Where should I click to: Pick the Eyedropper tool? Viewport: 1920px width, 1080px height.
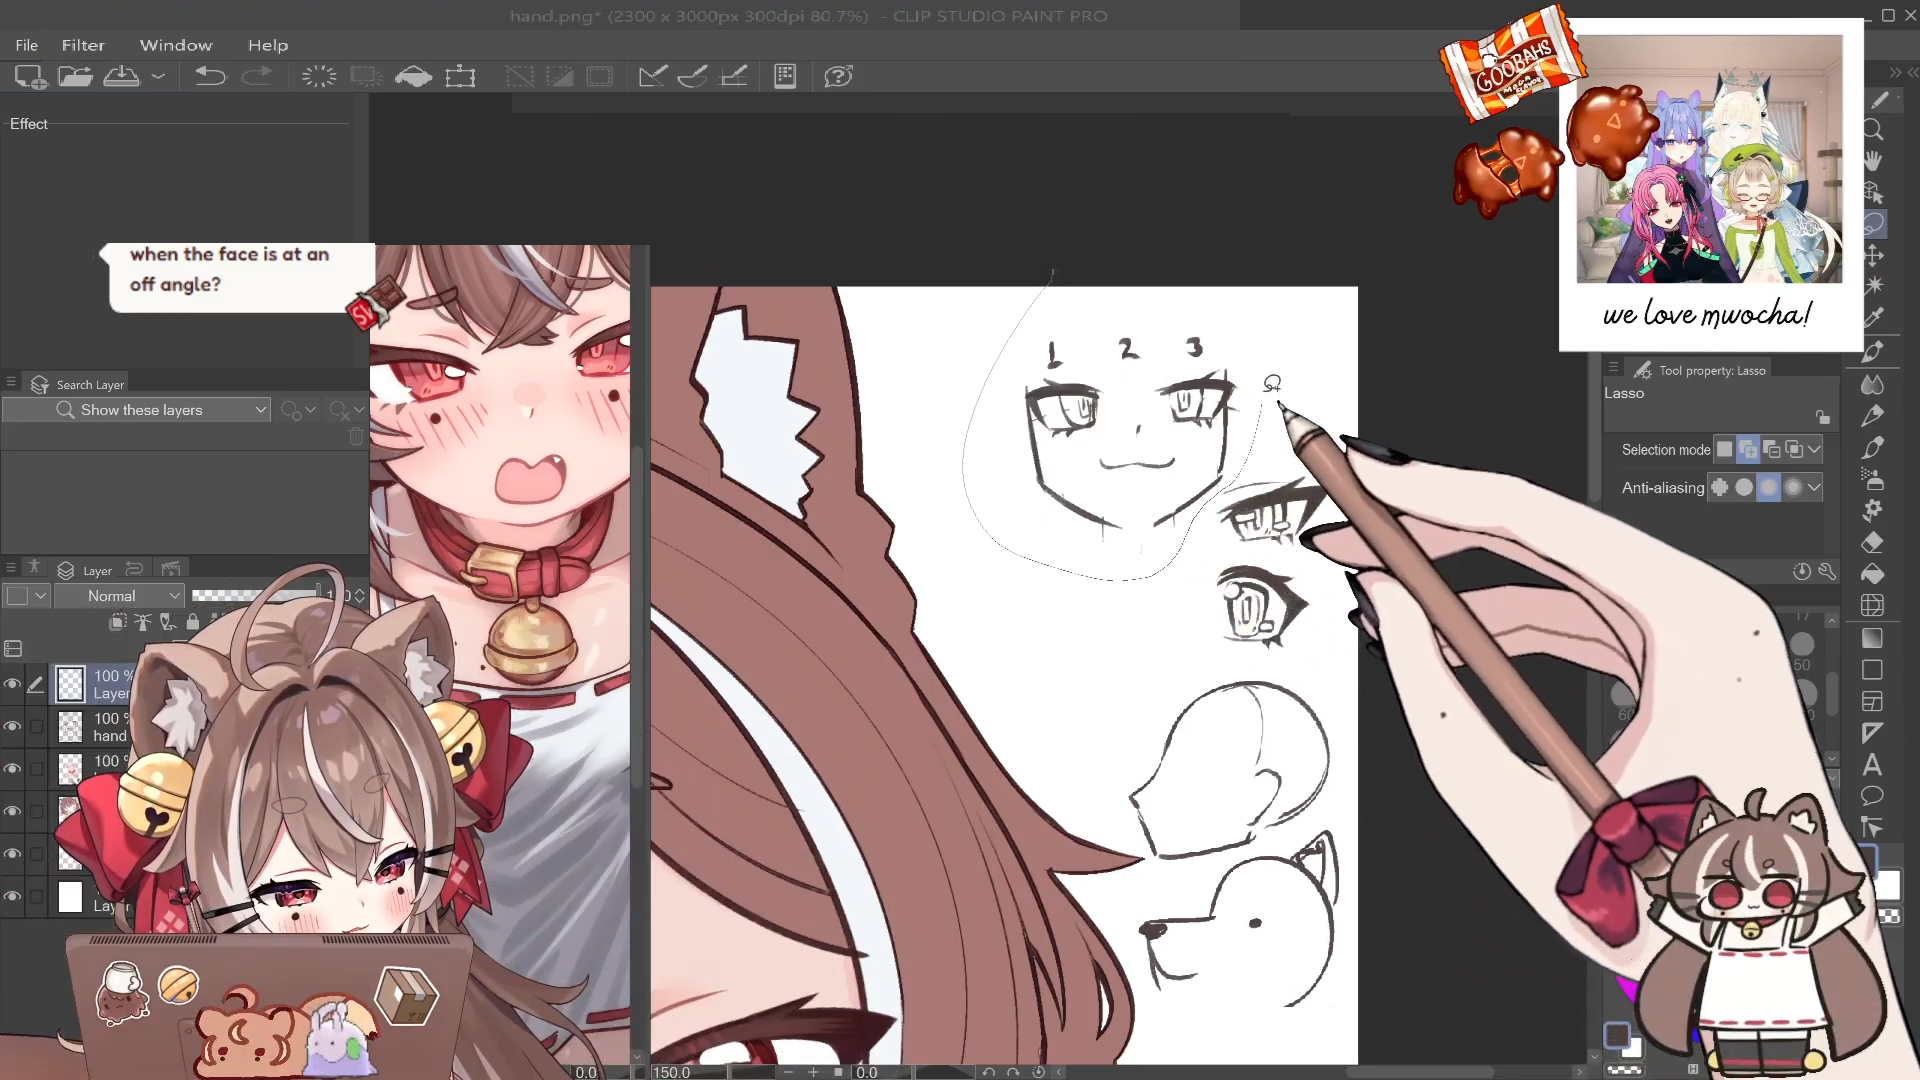click(1873, 318)
